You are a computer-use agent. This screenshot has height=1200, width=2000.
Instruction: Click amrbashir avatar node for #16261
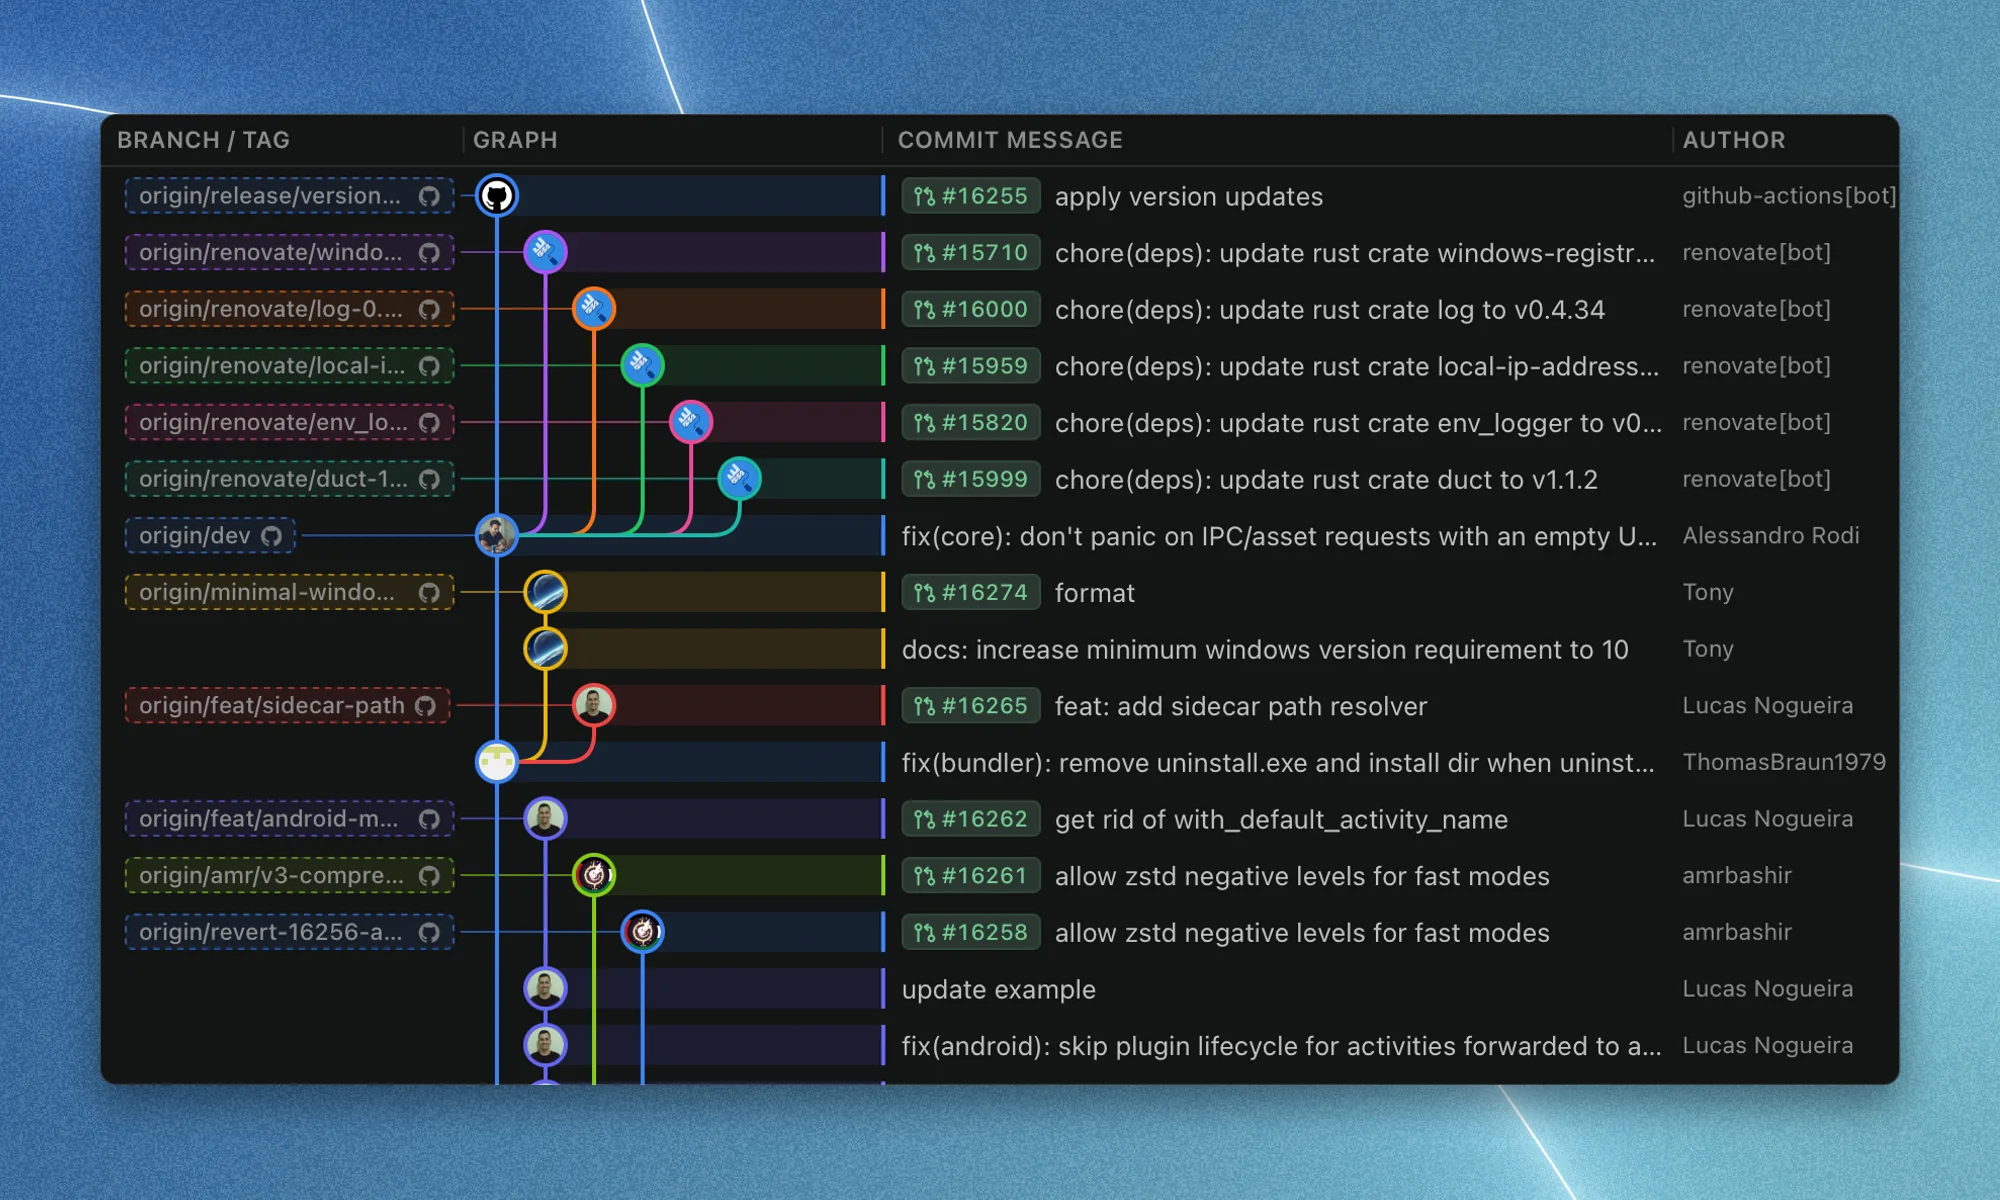594,875
